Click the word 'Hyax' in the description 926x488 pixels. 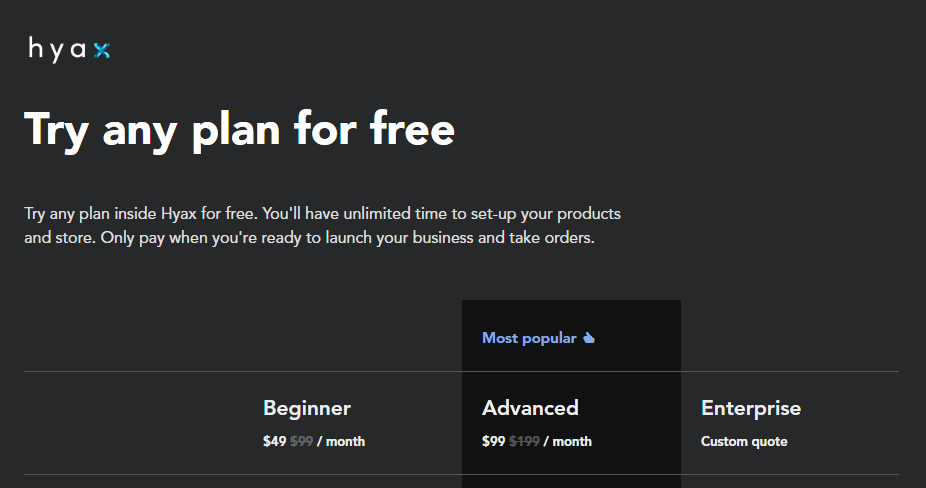pos(178,213)
